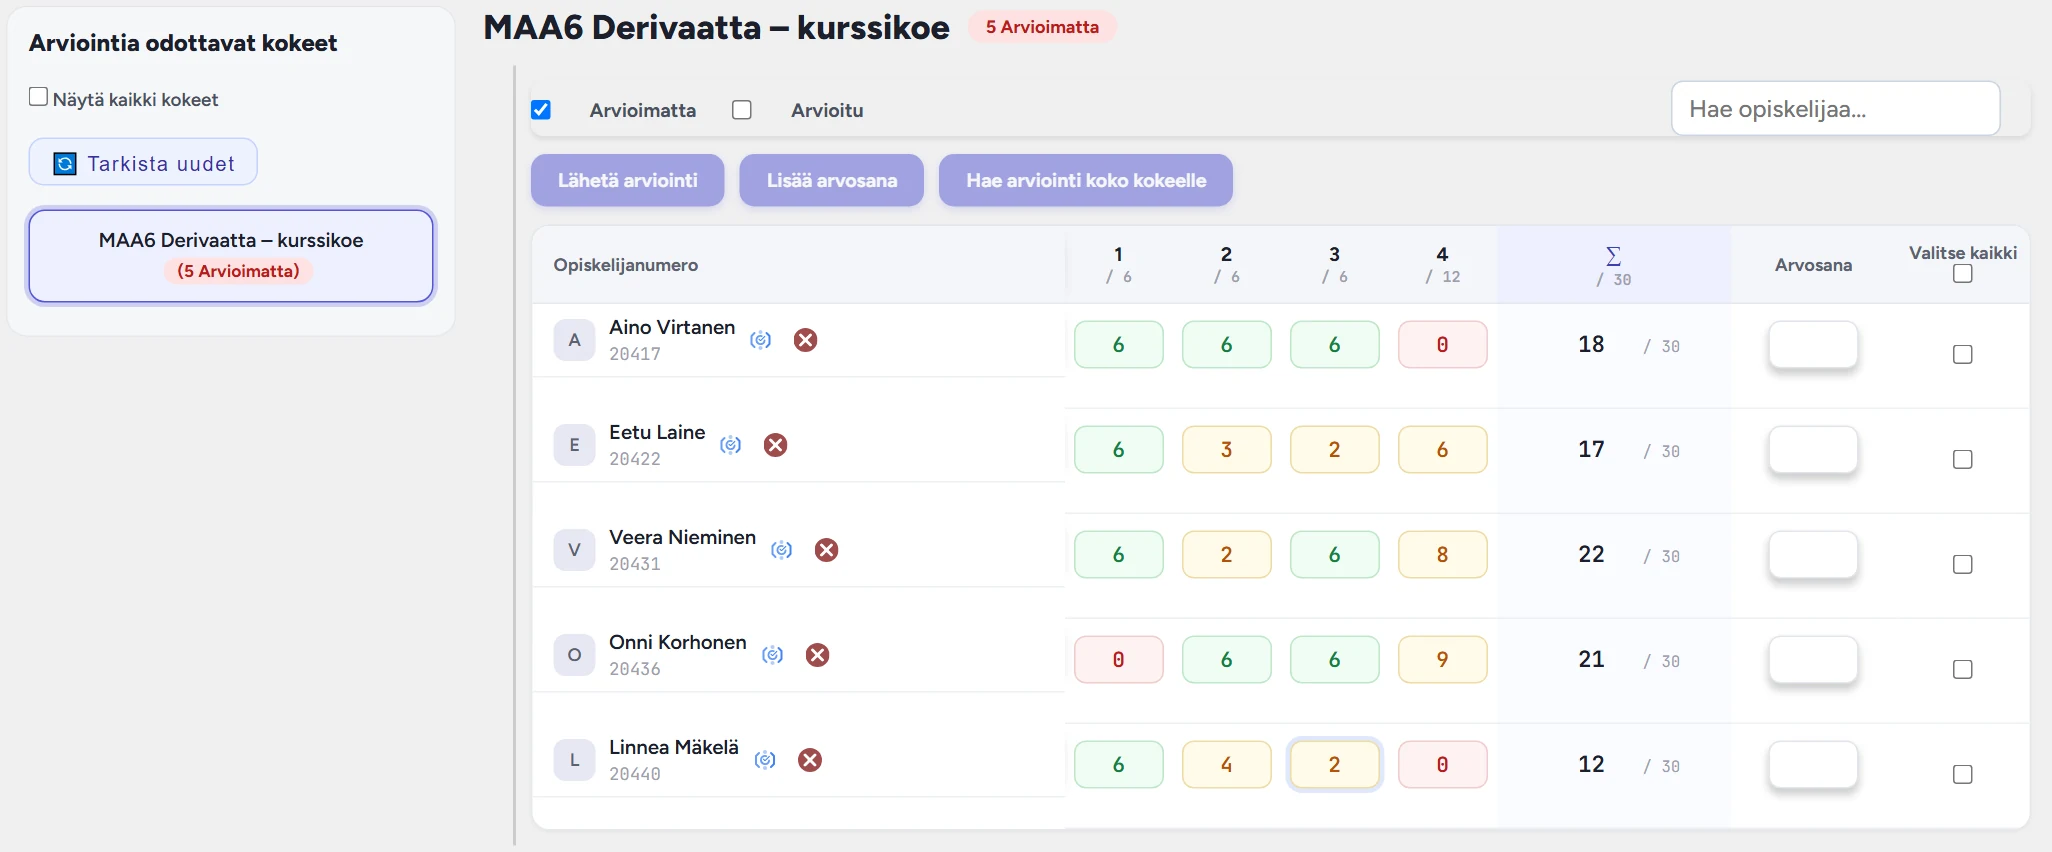Image resolution: width=2052 pixels, height=852 pixels.
Task: Click the red X icon beside Eetu Laine
Action: click(x=775, y=445)
